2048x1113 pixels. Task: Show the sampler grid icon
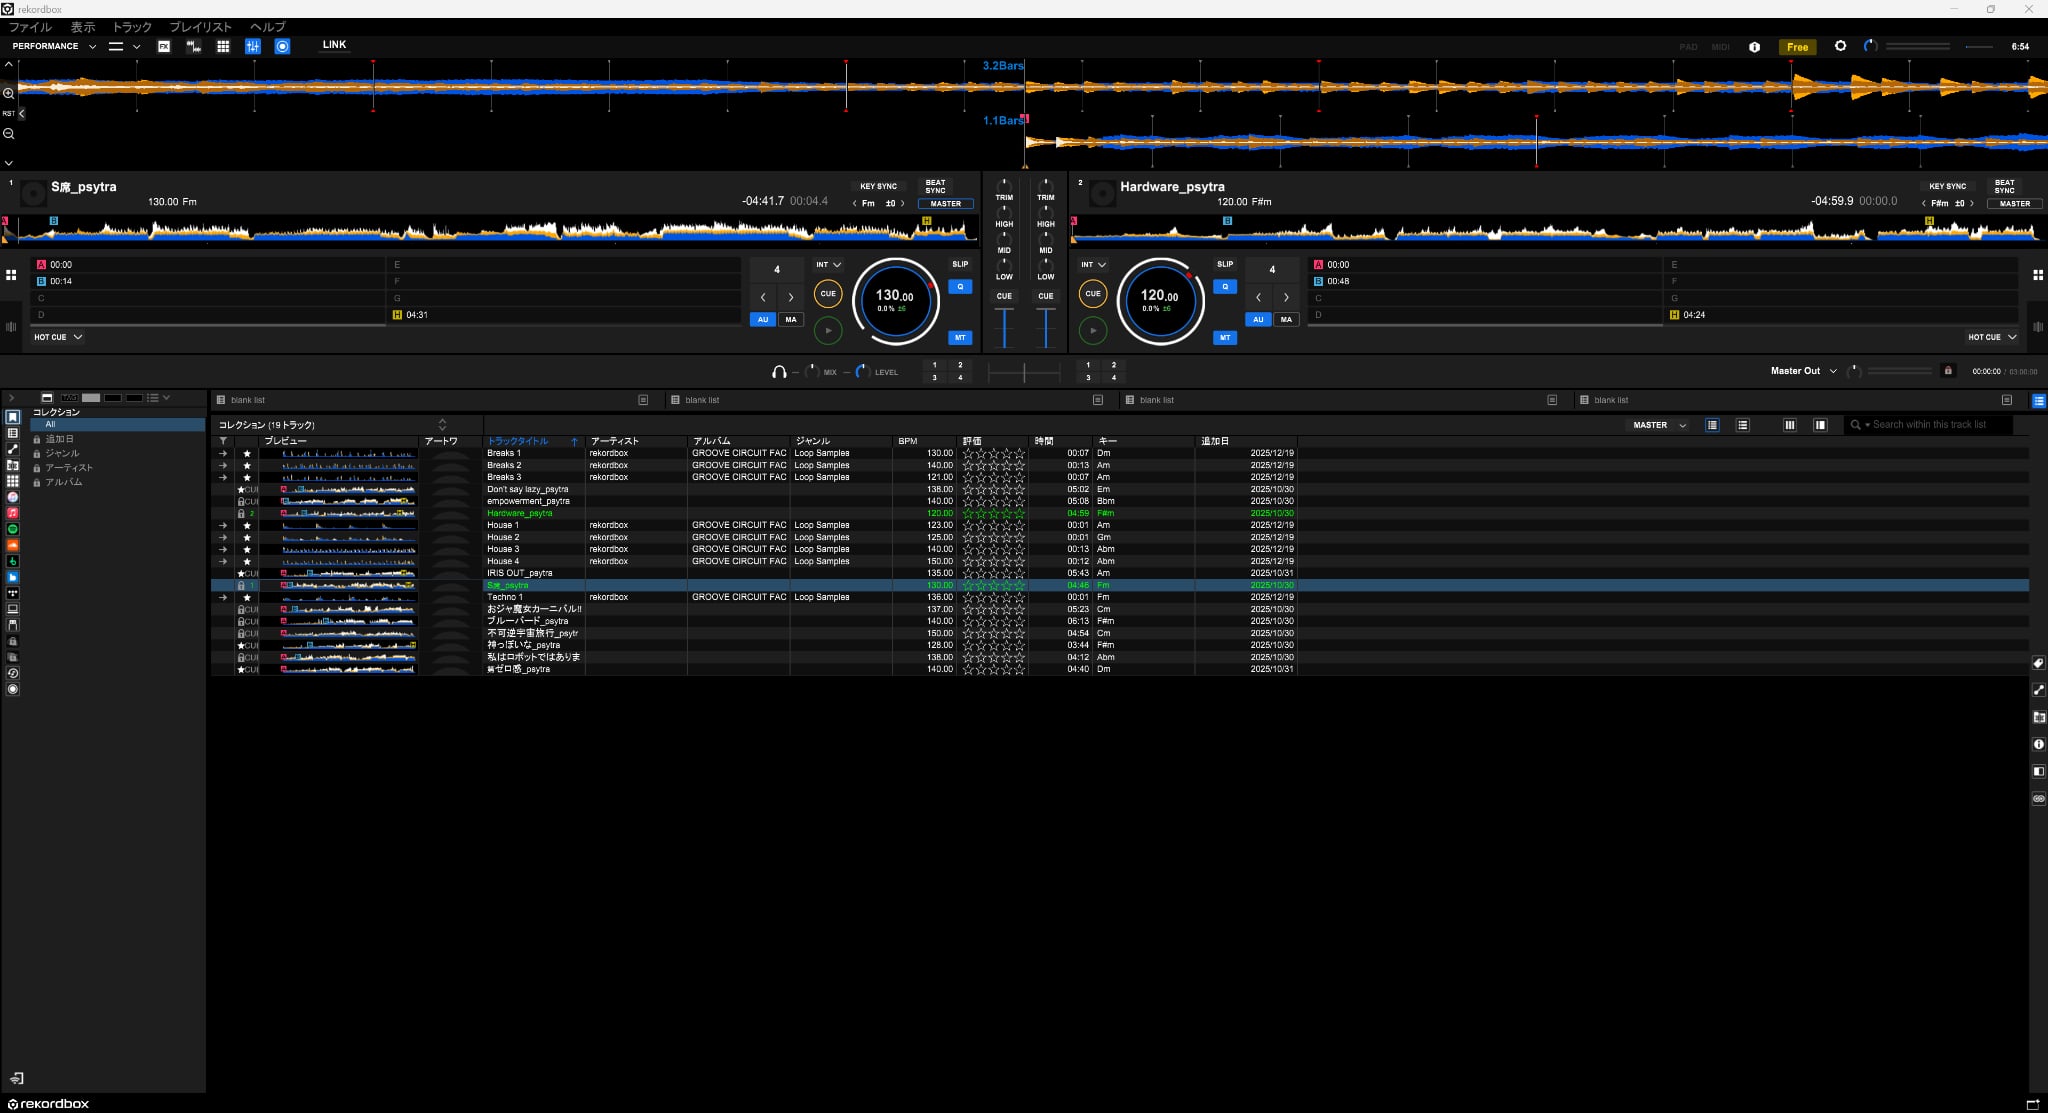click(223, 46)
